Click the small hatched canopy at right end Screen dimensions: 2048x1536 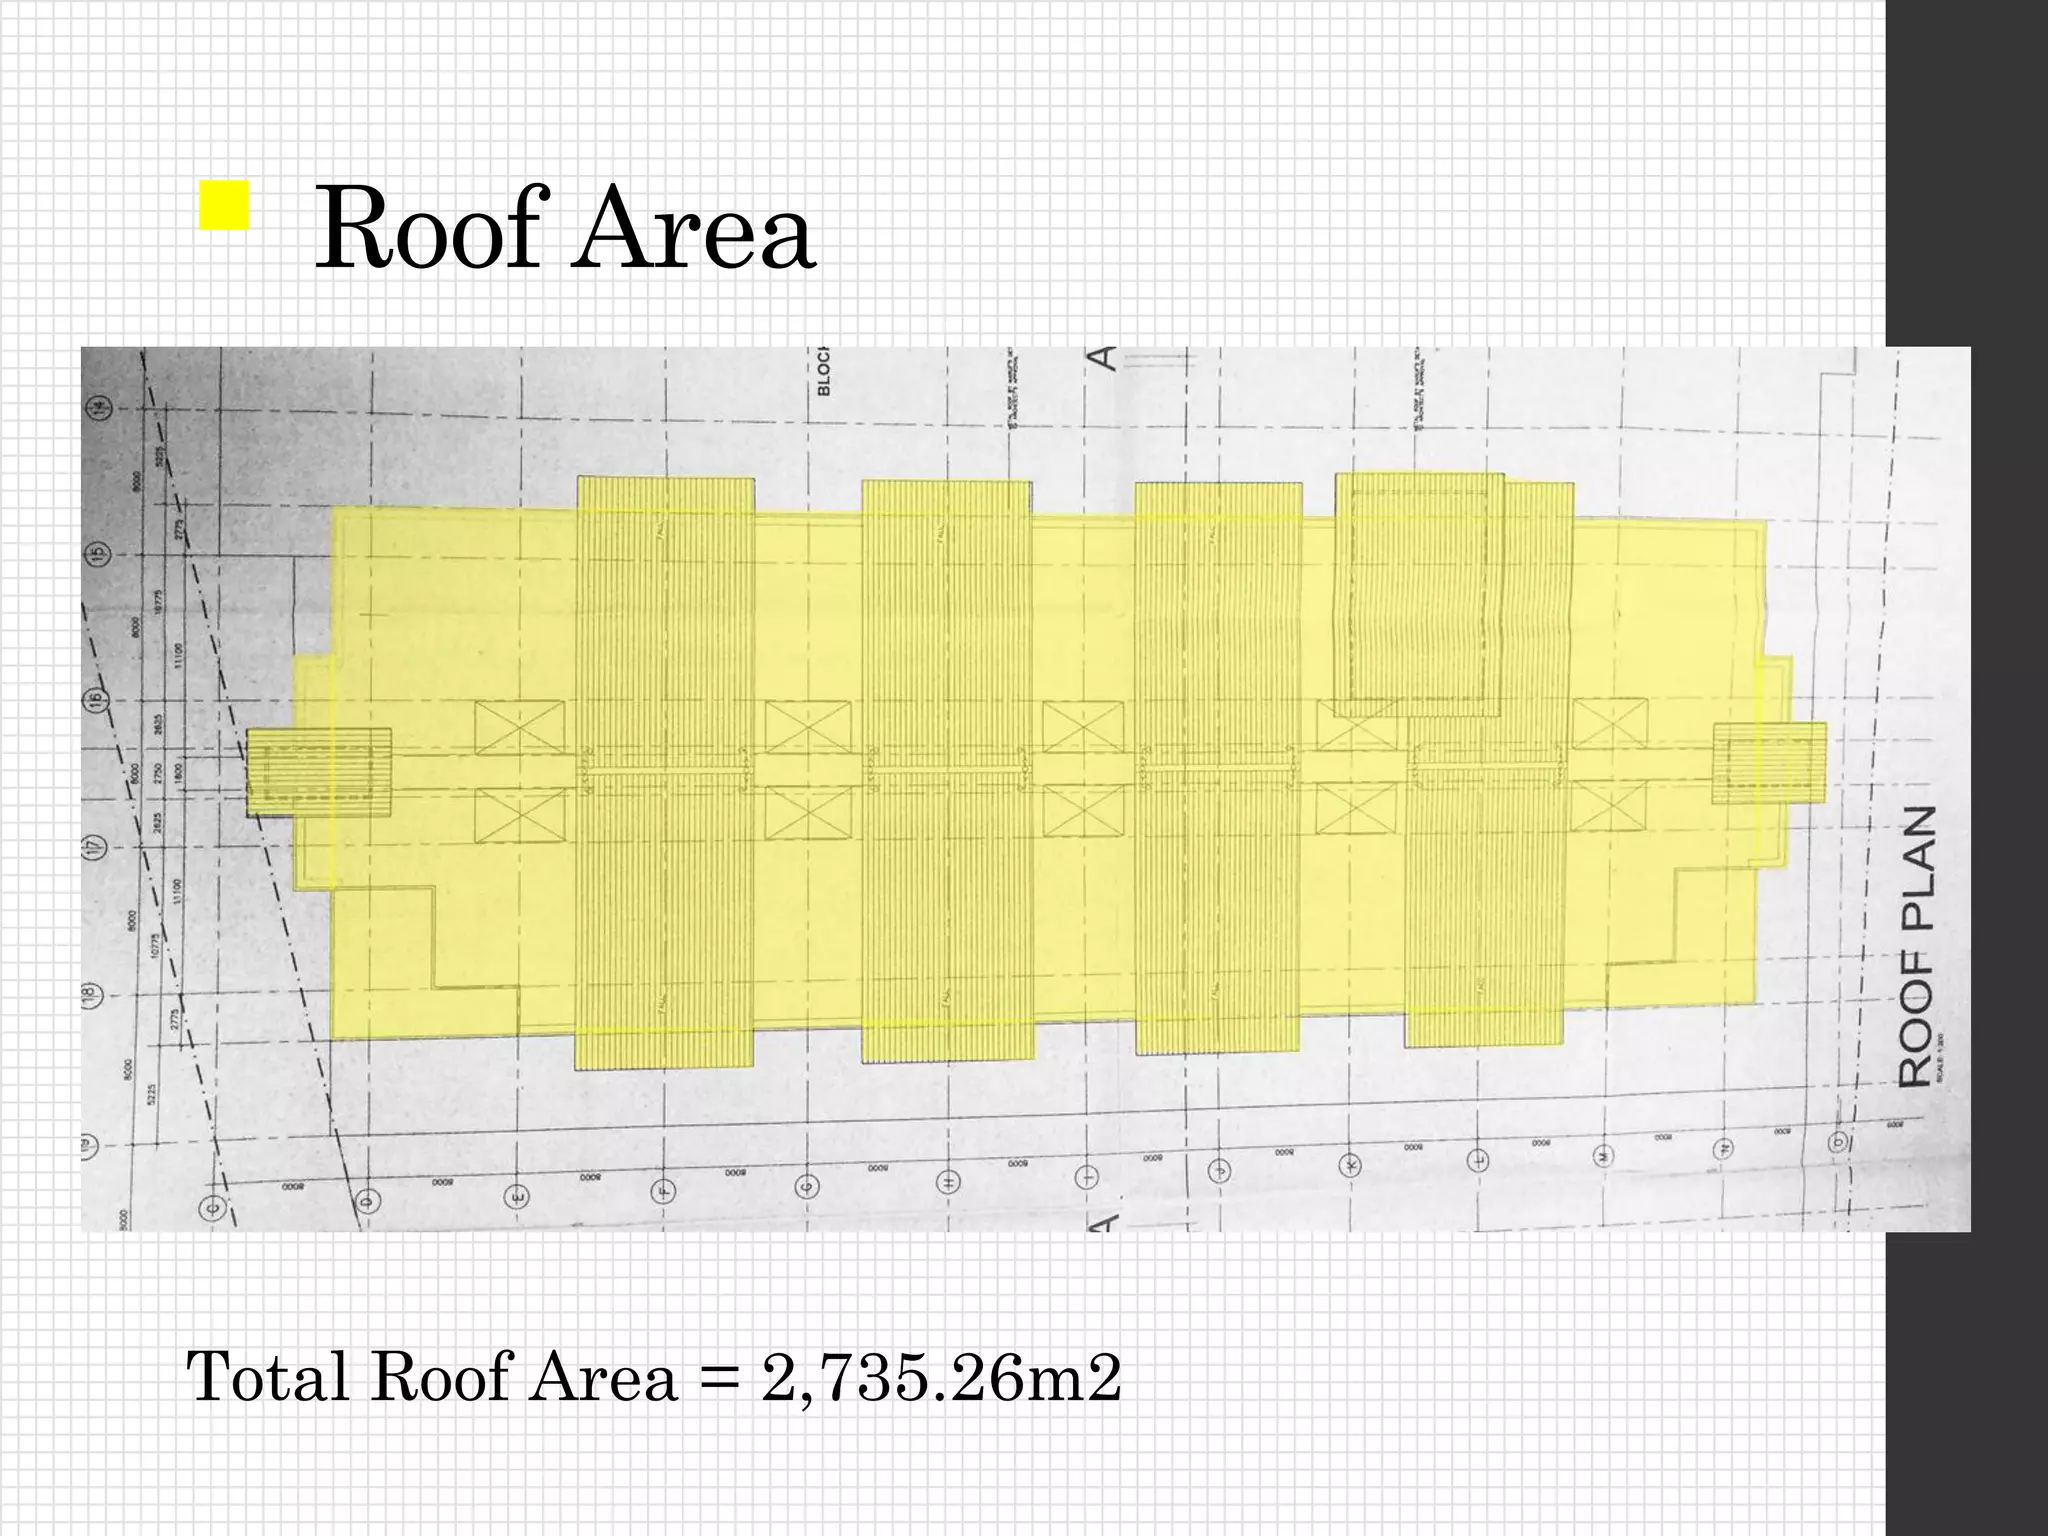pyautogui.click(x=1768, y=763)
